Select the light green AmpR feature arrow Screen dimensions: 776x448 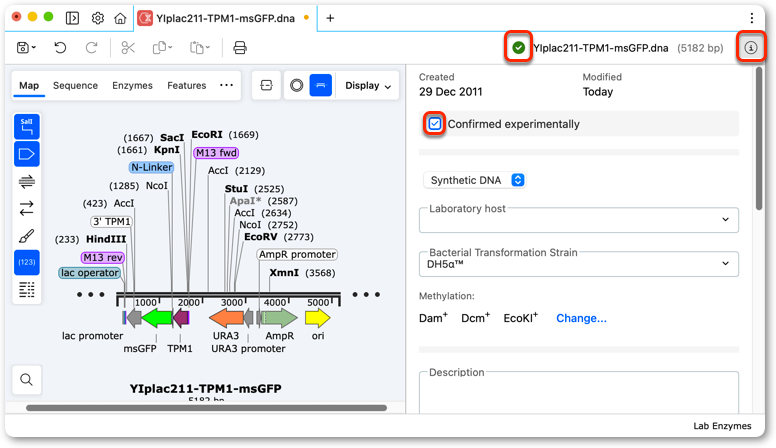(280, 318)
